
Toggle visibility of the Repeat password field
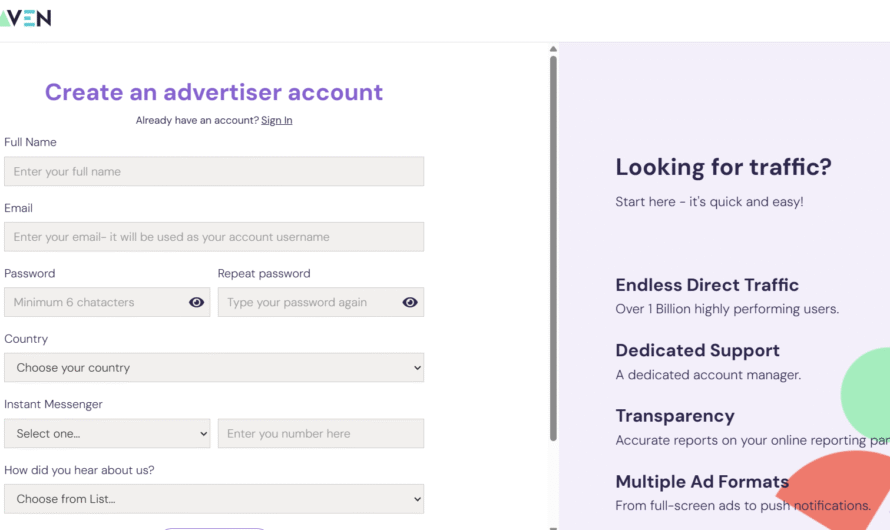[410, 303]
